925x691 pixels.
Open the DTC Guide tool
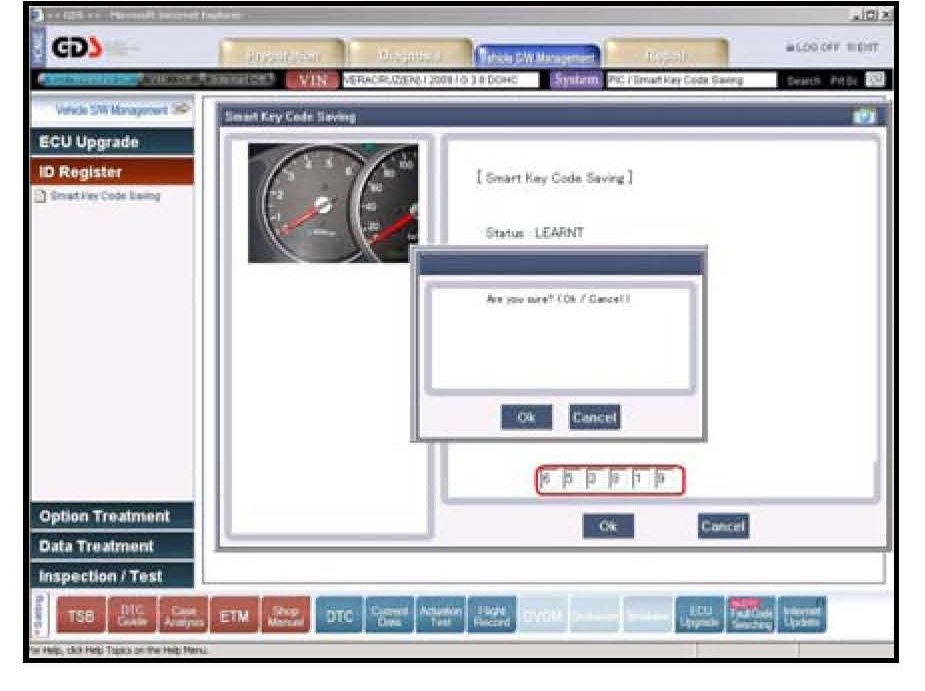[x=132, y=617]
